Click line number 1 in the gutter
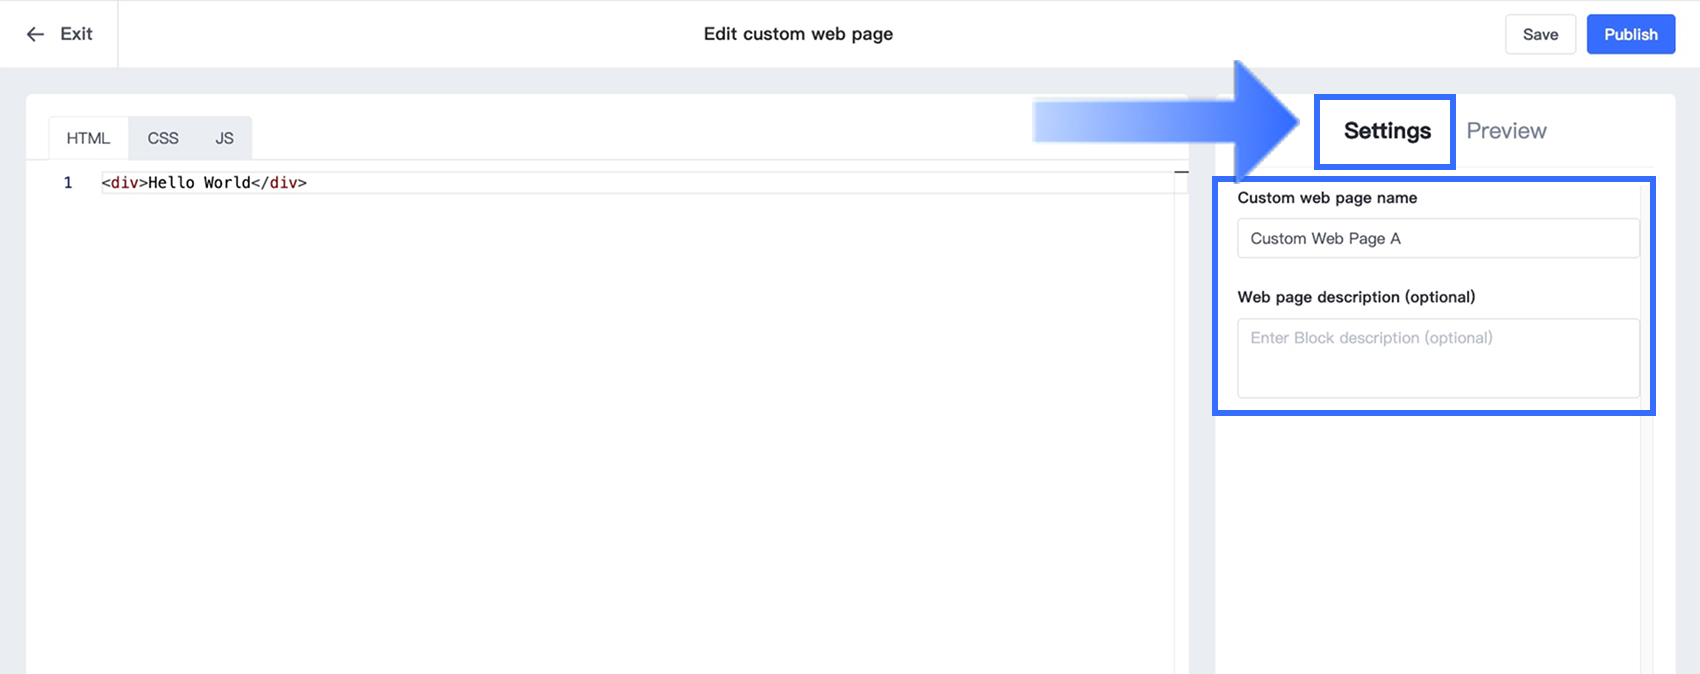1700x674 pixels. pyautogui.click(x=68, y=183)
